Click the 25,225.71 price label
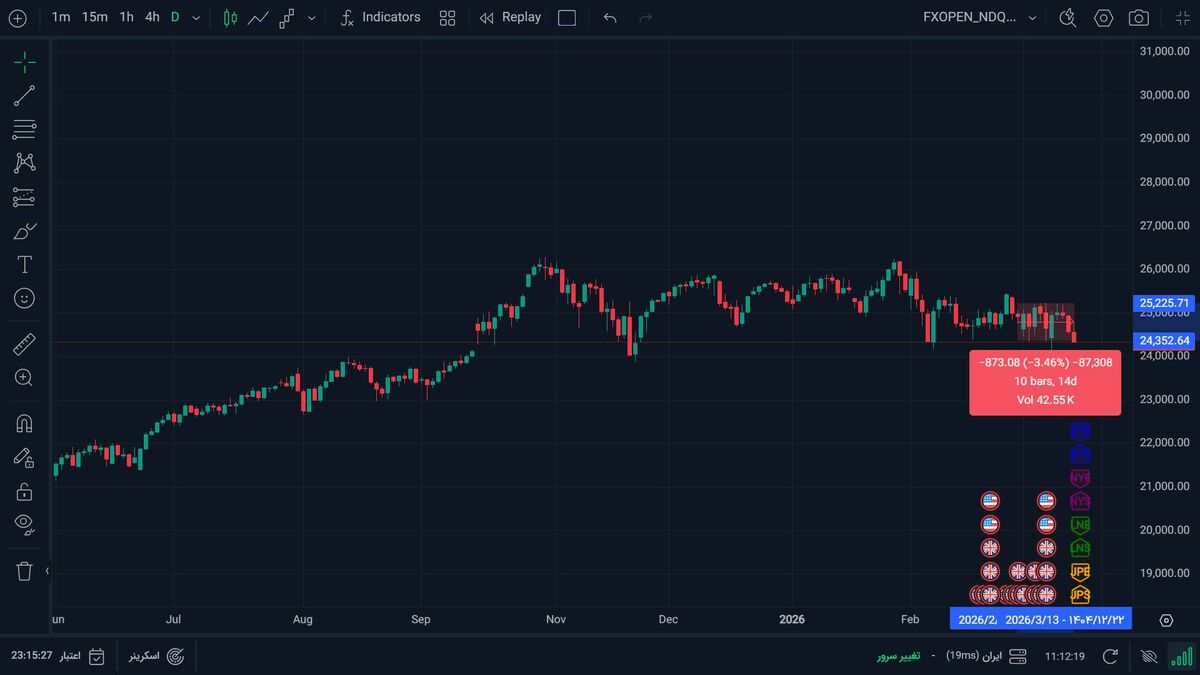The image size is (1200, 675). (x=1165, y=303)
